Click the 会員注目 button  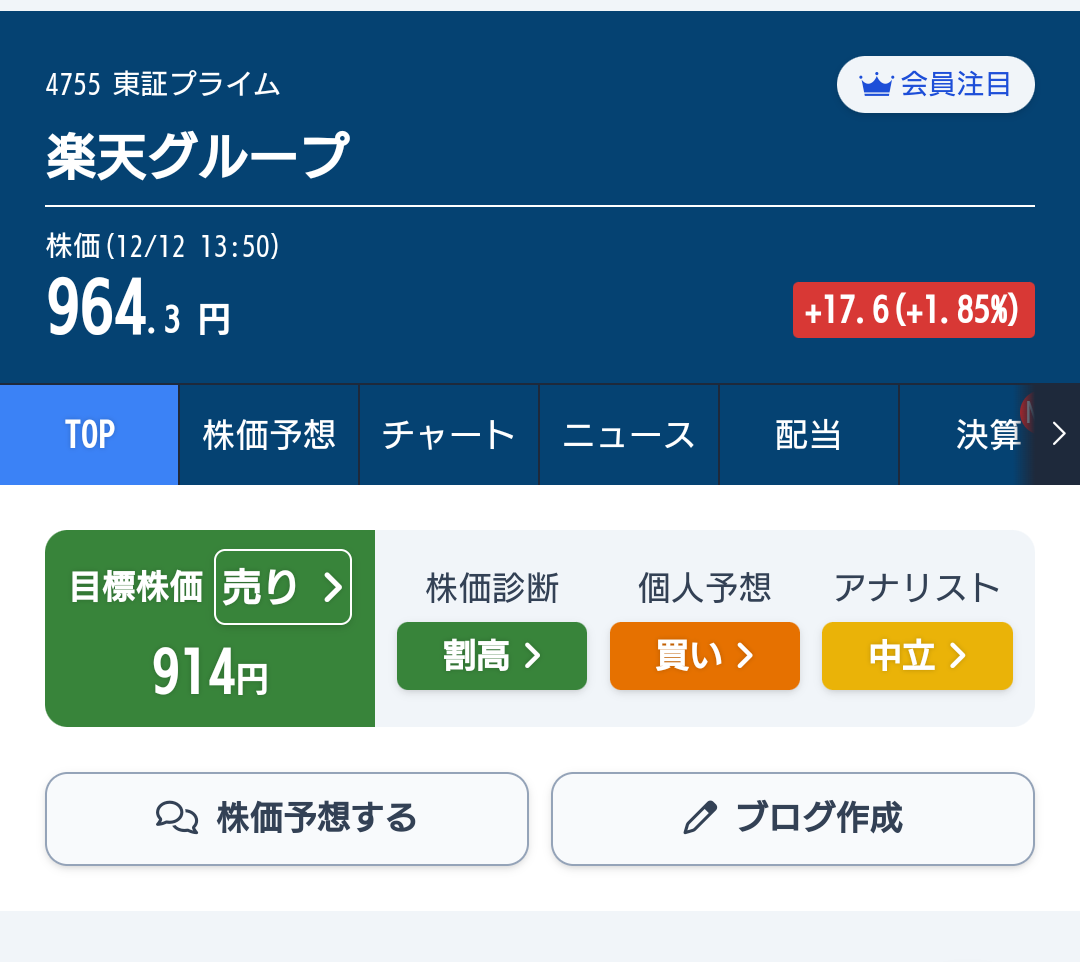[x=935, y=84]
